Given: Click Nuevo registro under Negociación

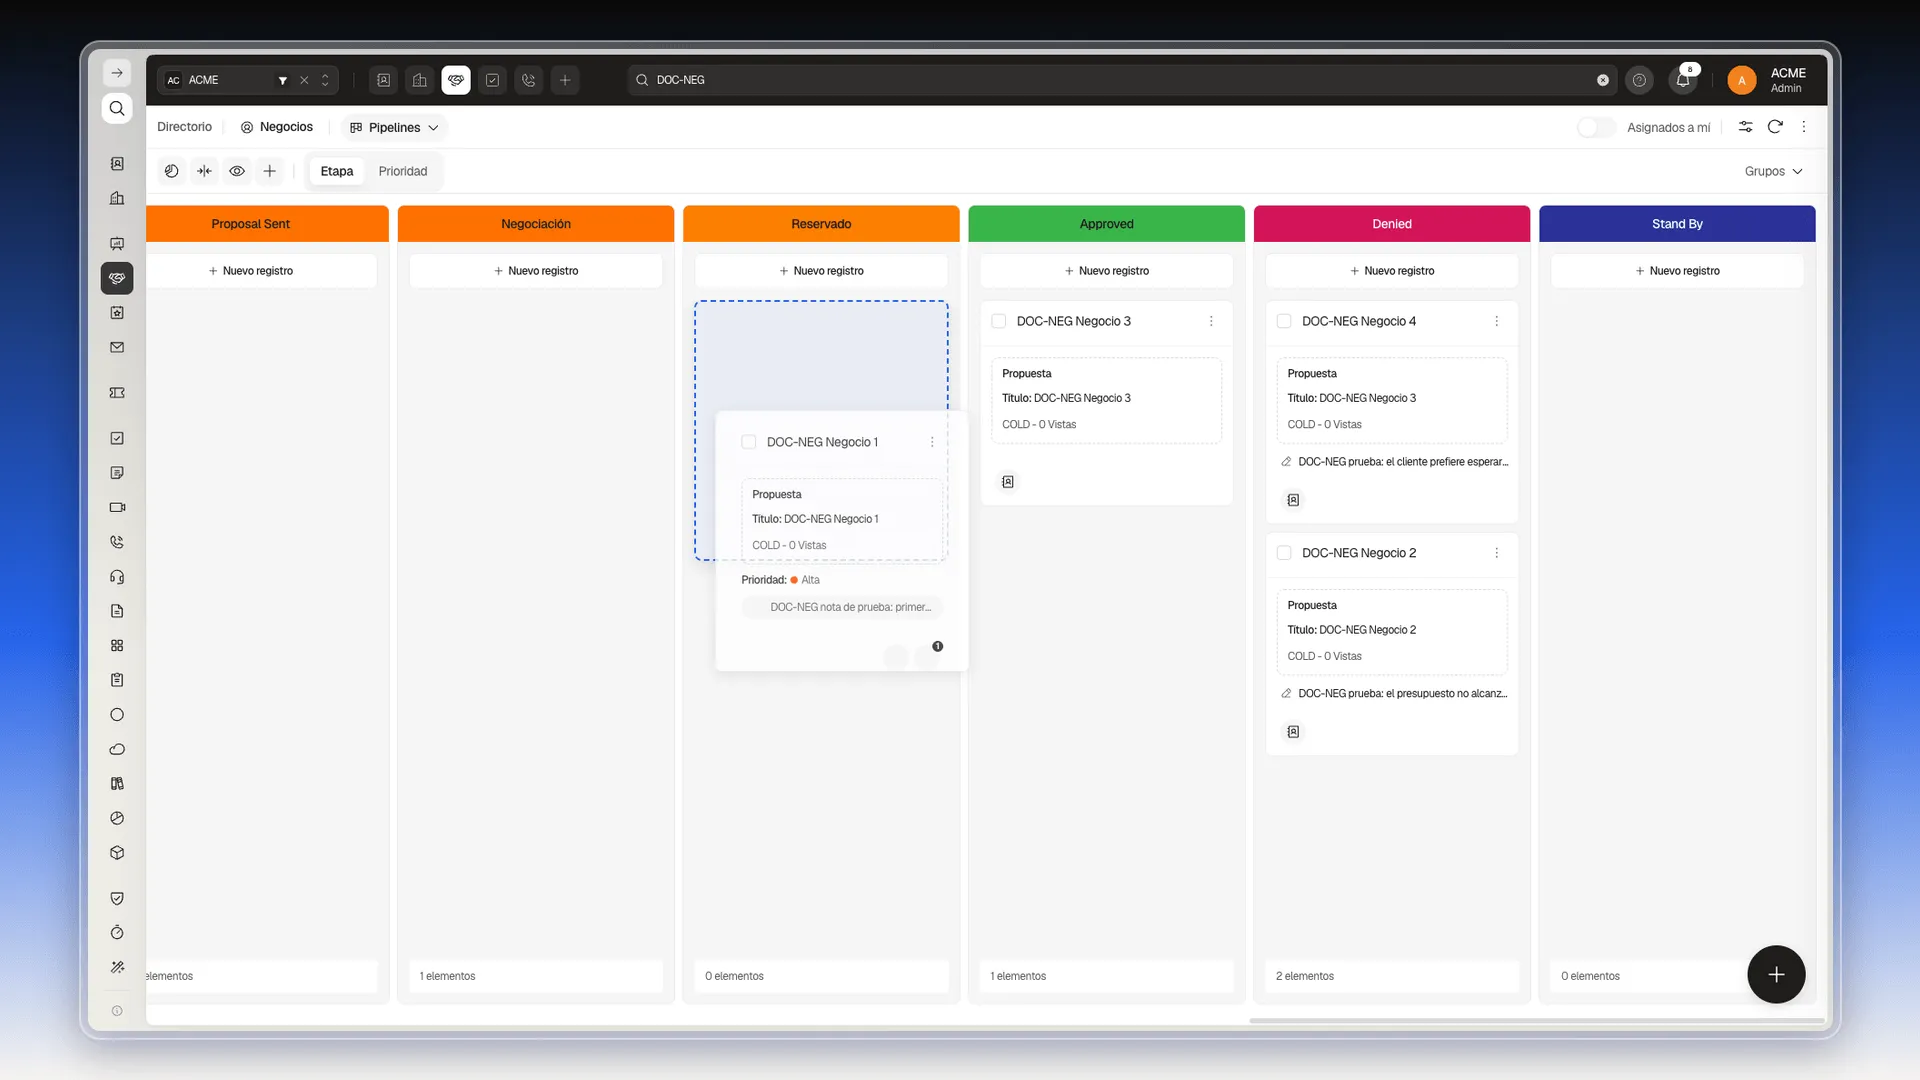Looking at the screenshot, I should coord(536,271).
